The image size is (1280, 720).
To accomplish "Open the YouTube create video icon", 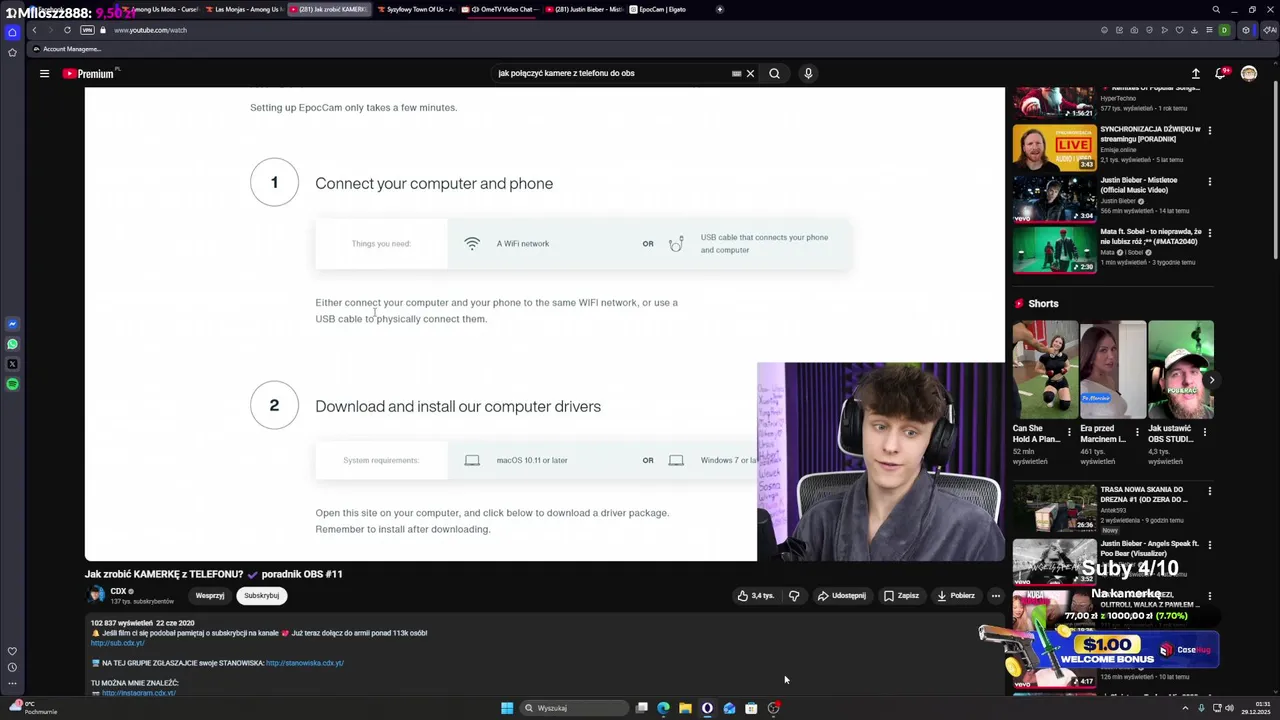I will (1195, 73).
